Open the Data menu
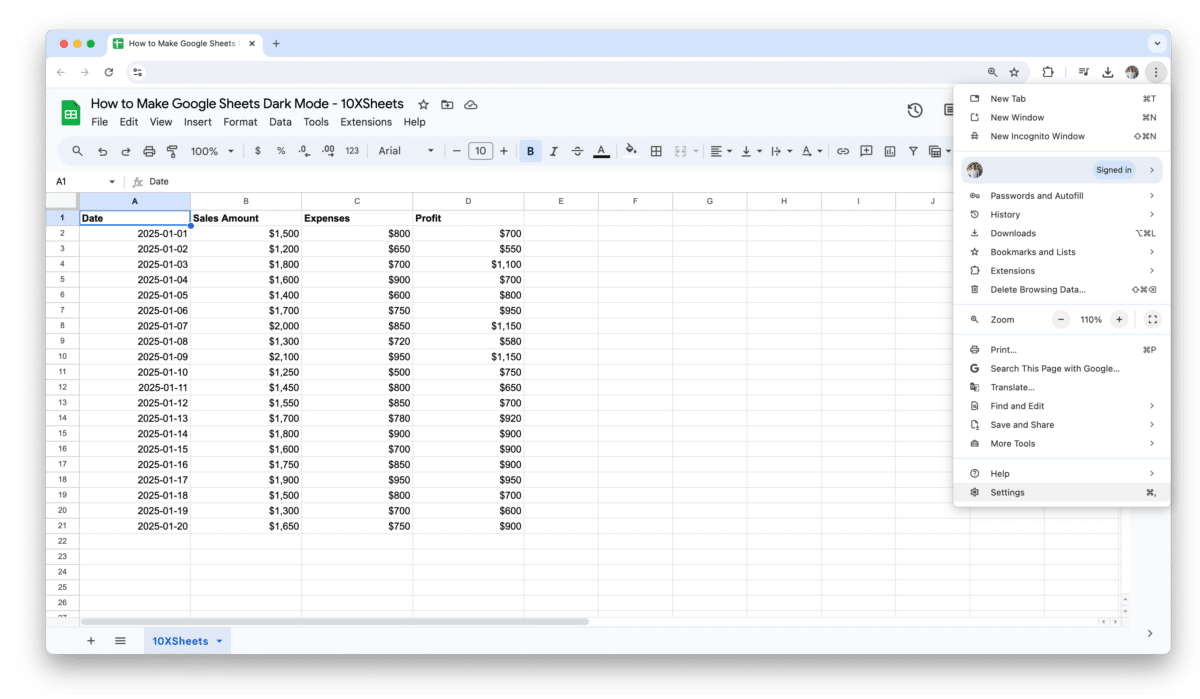1200x699 pixels. 280,121
